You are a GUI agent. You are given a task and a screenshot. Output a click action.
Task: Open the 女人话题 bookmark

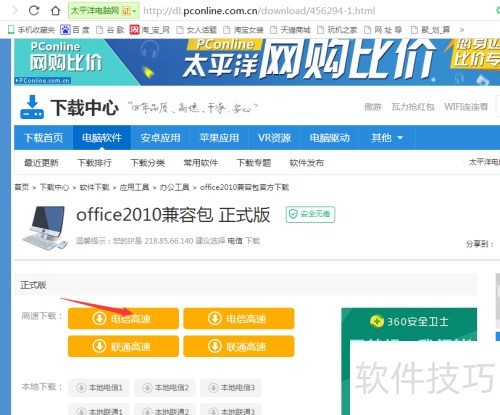coord(196,30)
